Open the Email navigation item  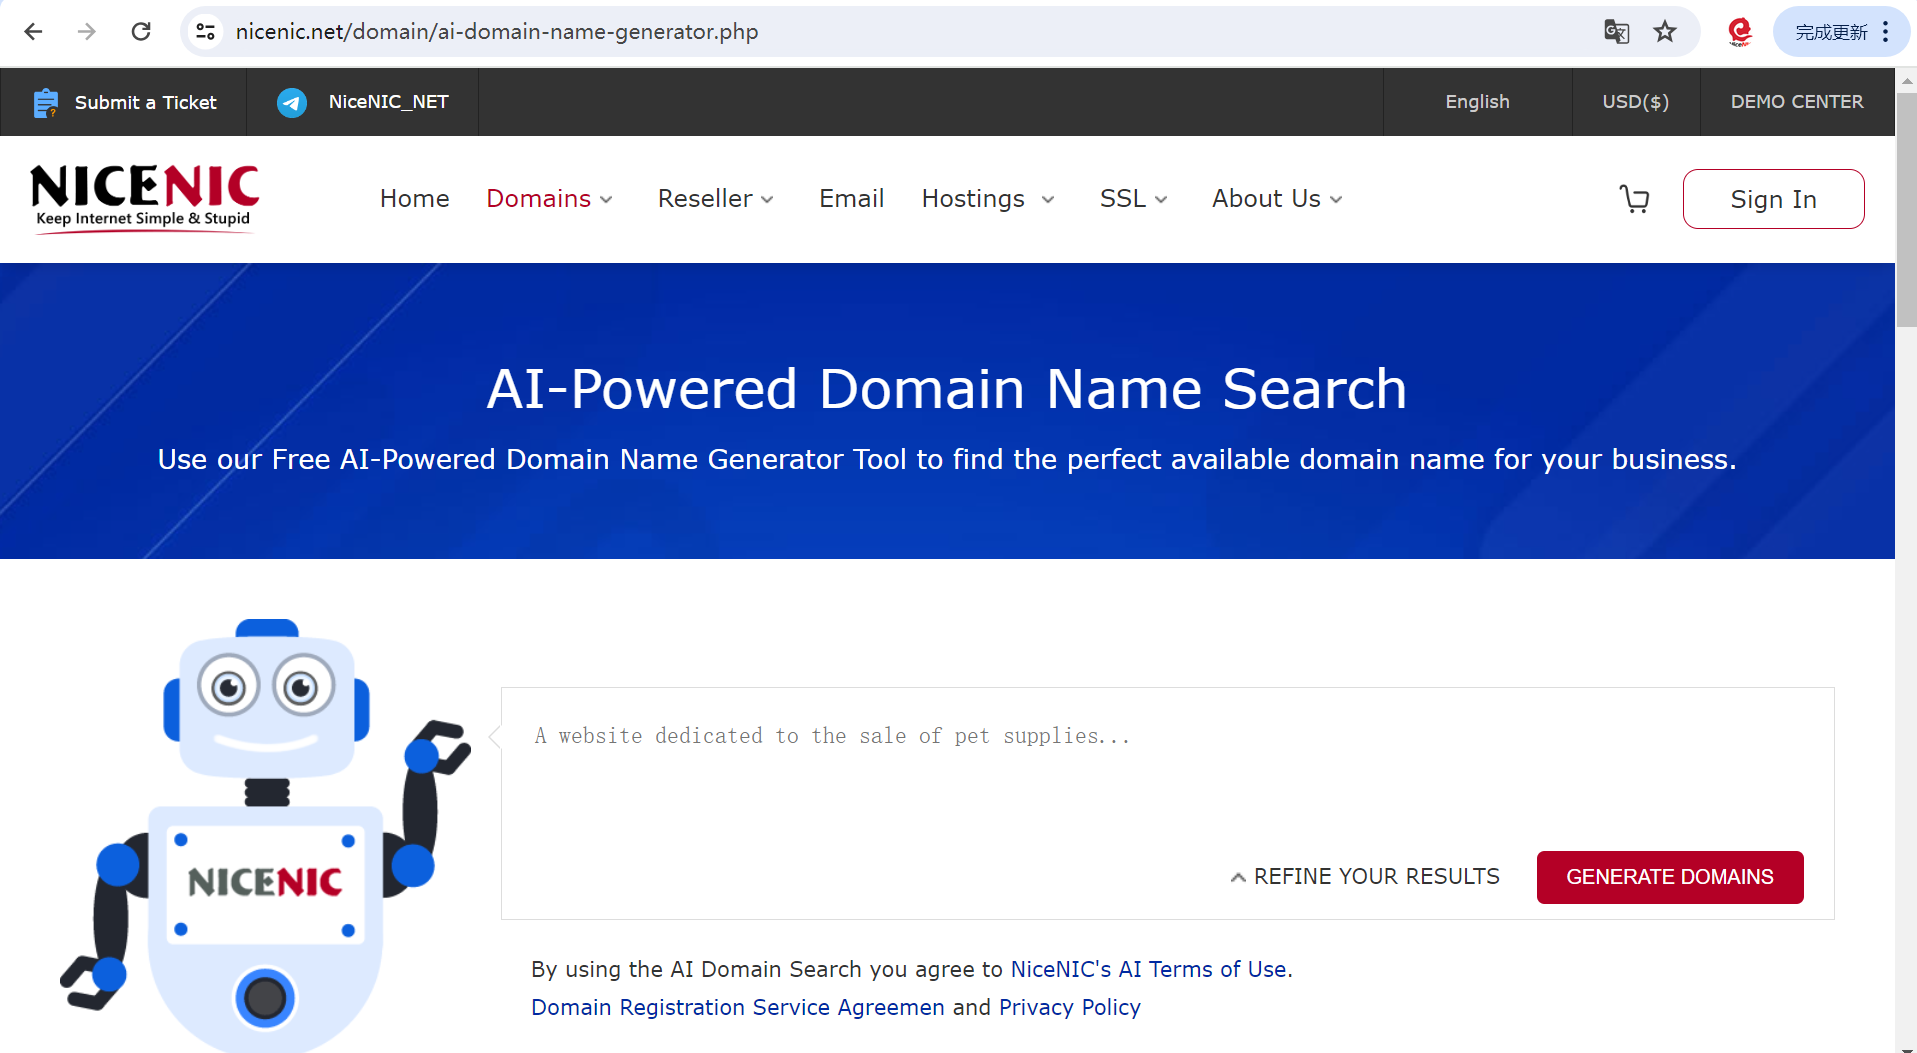pyautogui.click(x=851, y=198)
